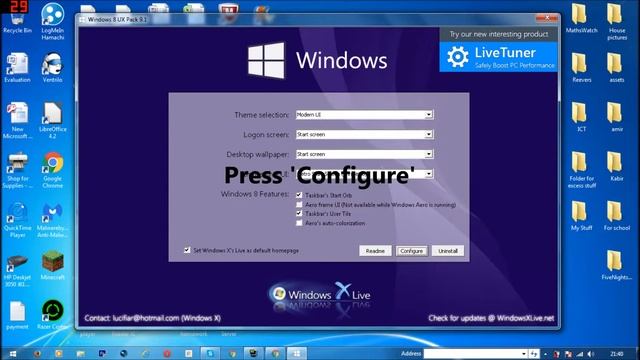Toggle Set Windows X's Live homepage checkbox
The height and width of the screenshot is (360, 640).
pos(187,250)
